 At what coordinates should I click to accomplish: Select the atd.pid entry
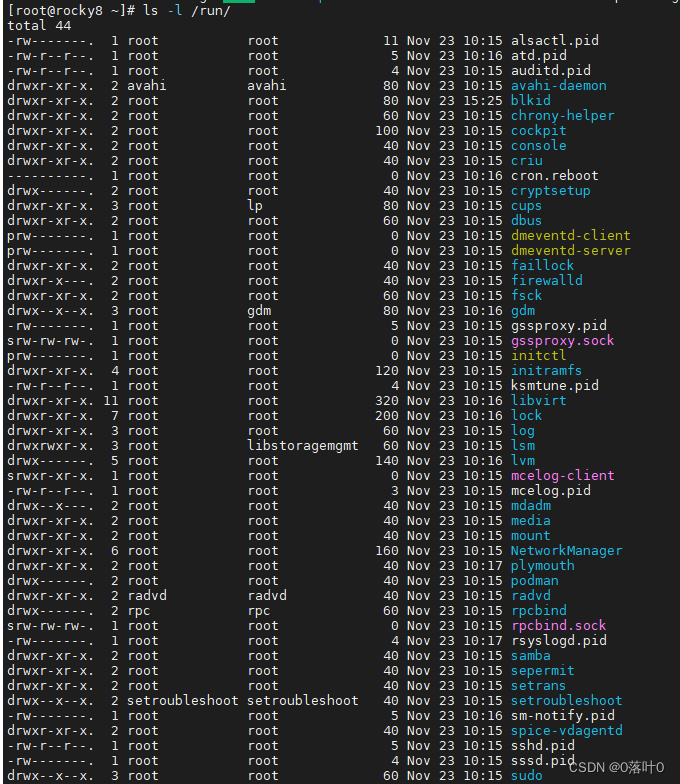(x=538, y=56)
